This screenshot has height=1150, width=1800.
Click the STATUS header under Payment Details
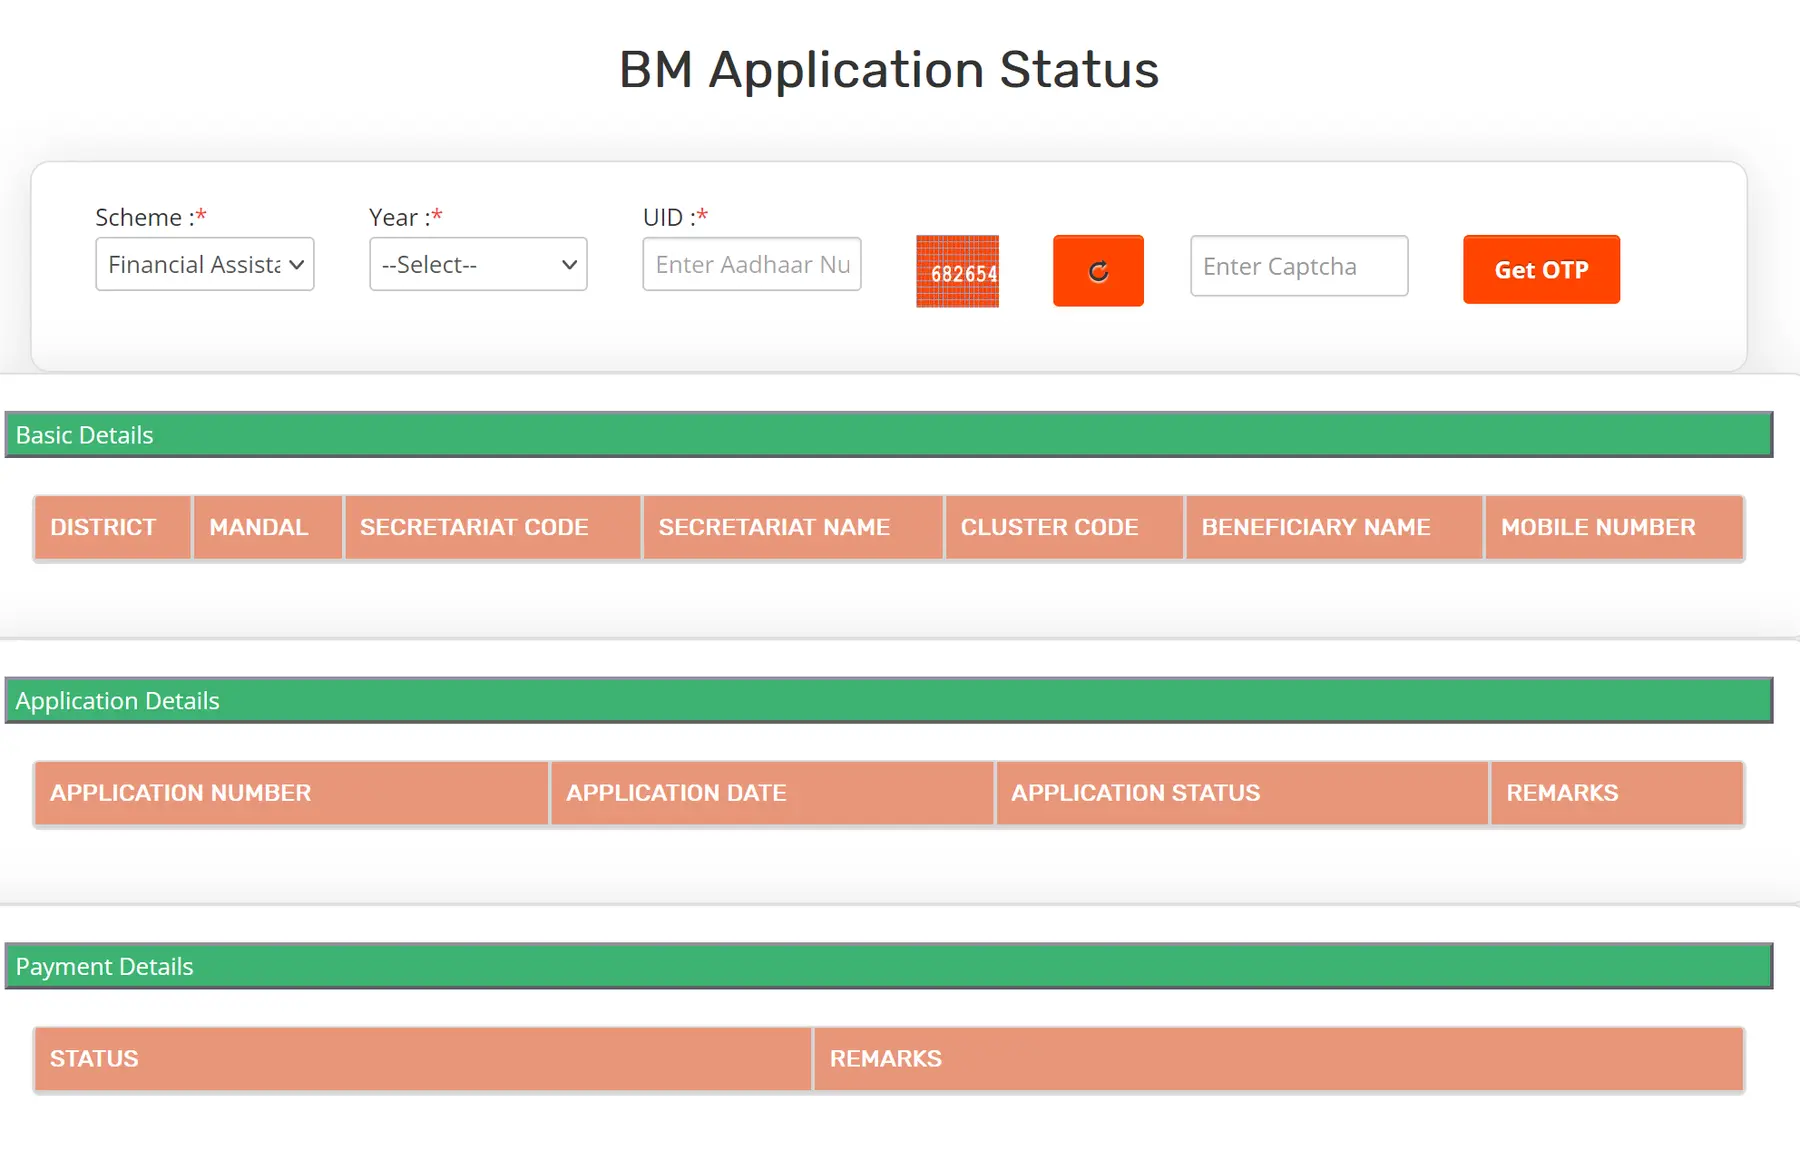coord(94,1058)
